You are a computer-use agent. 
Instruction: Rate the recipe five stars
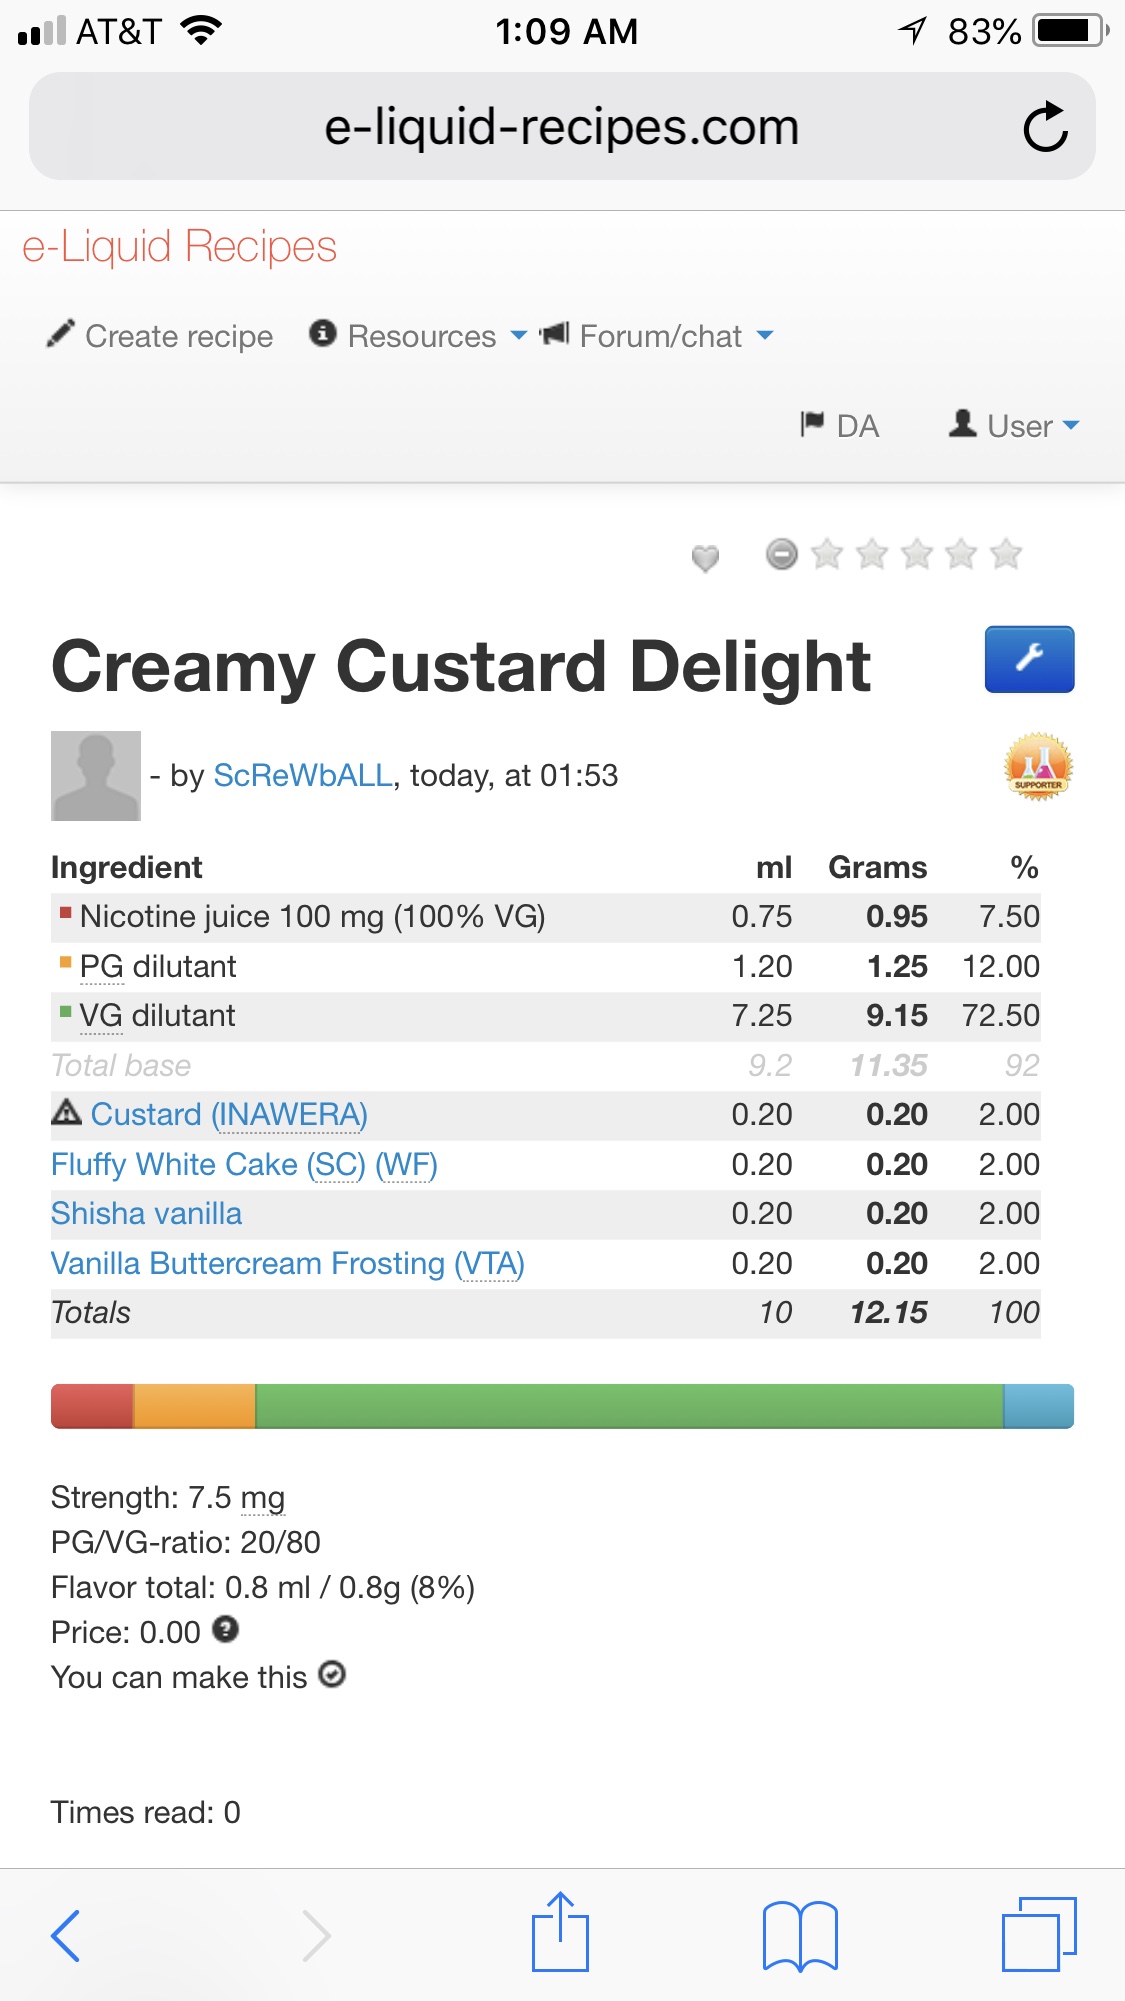tap(1006, 553)
